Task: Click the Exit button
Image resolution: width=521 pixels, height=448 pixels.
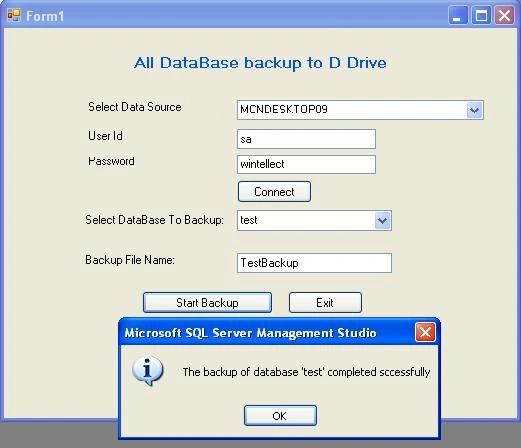Action: point(325,303)
